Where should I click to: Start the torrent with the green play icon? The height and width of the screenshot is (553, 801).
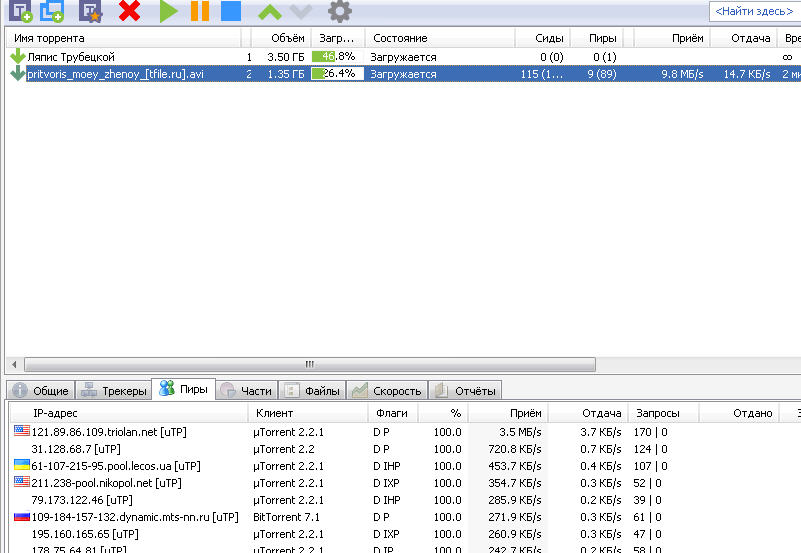click(x=169, y=12)
